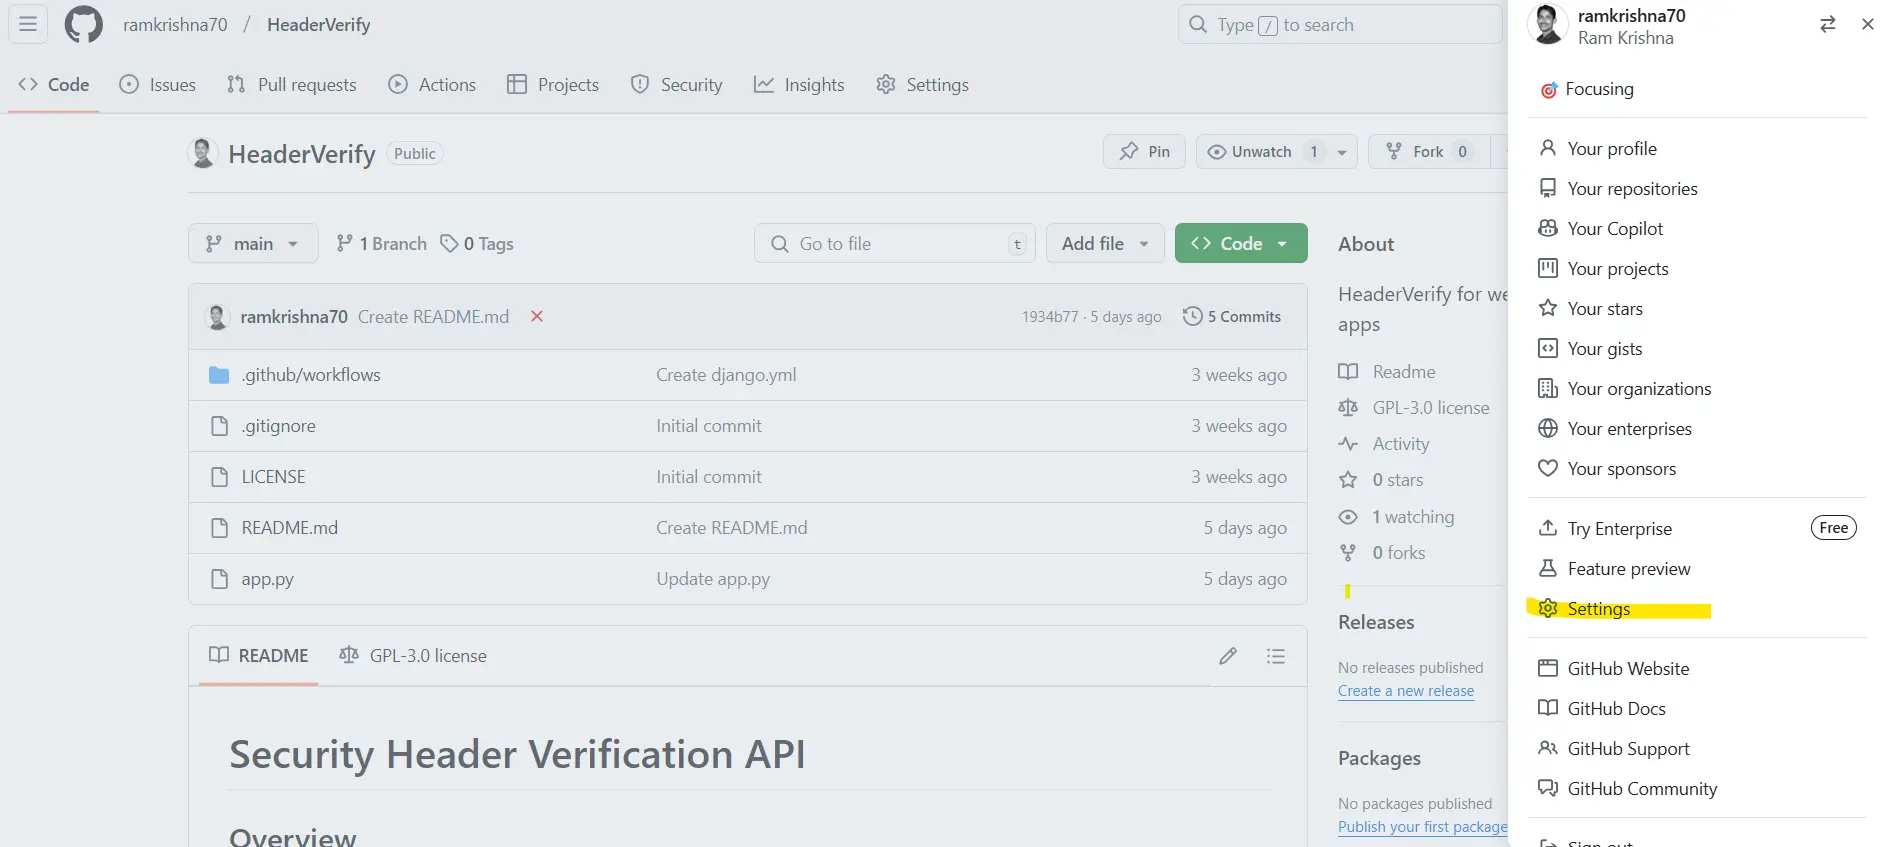
Task: Expand the main branch dropdown
Action: coord(253,244)
